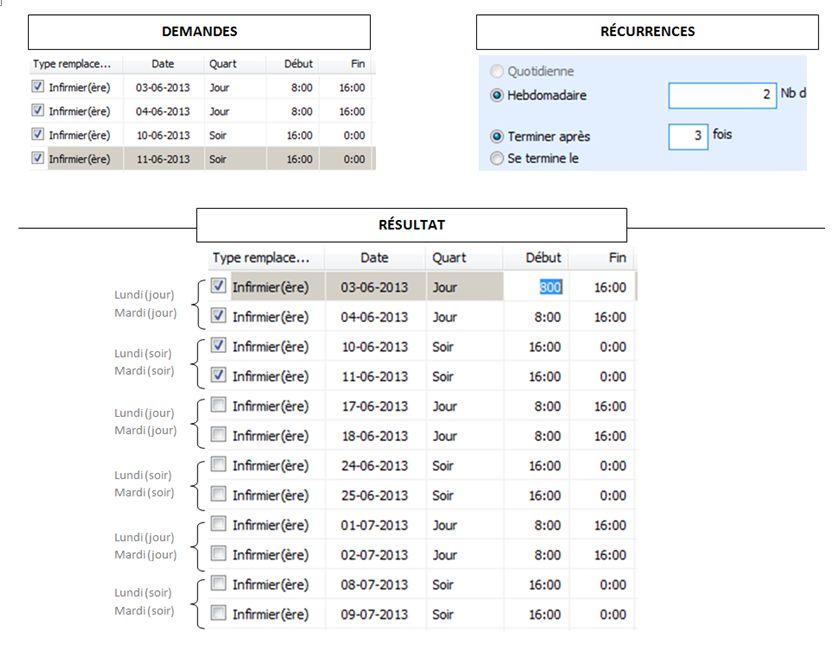Select the disabled Quotidienne radio option
Image resolution: width=840 pixels, height=645 pixels.
point(497,72)
